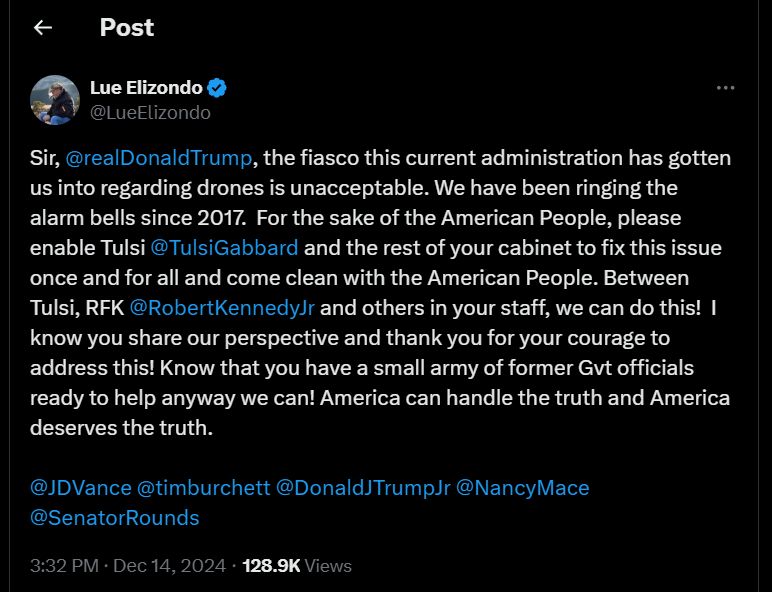
Task: Click the word 'Views' beside the count
Action: tap(329, 566)
